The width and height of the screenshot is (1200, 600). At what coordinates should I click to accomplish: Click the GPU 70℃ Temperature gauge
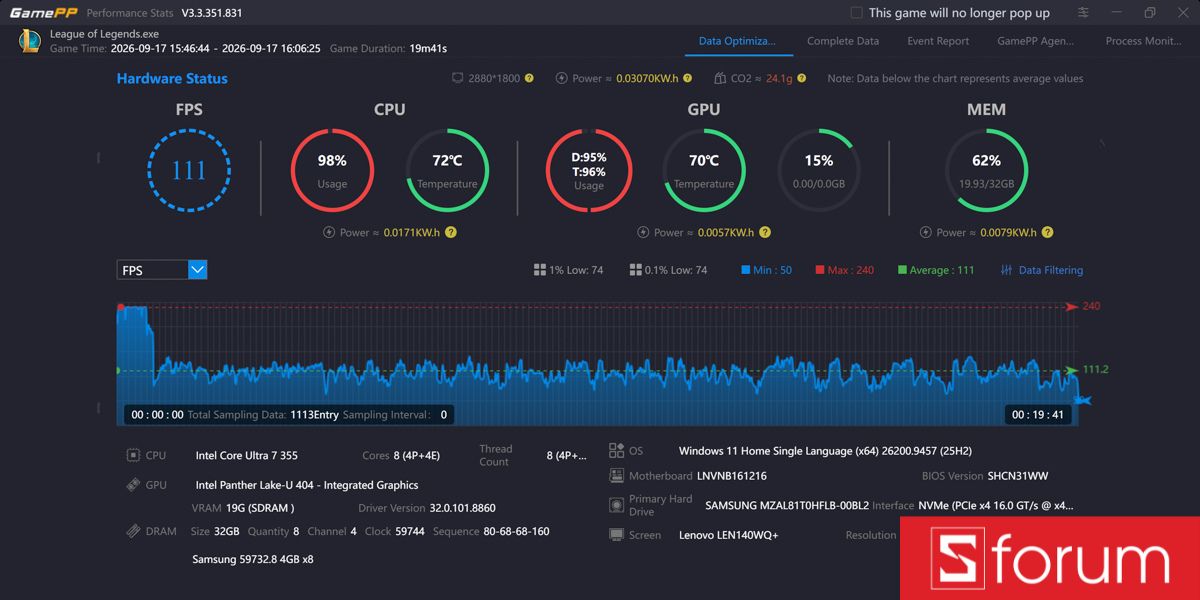pos(704,170)
